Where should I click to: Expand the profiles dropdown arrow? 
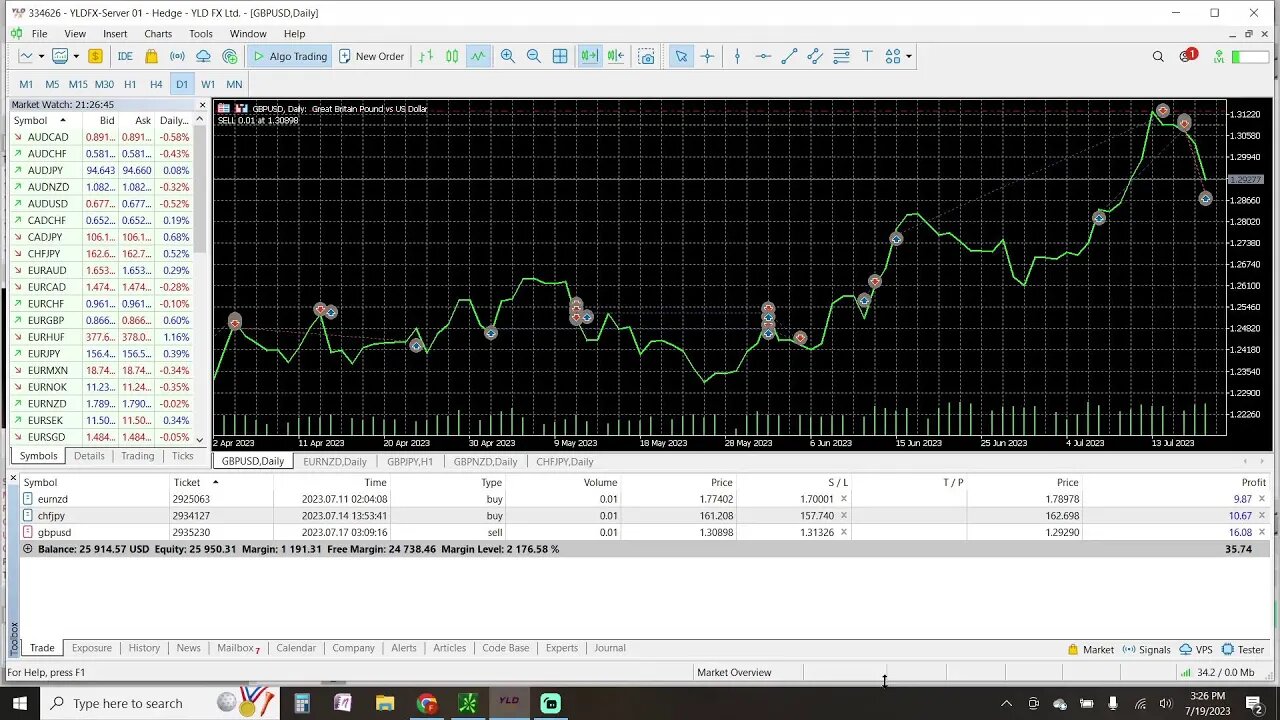(76, 56)
